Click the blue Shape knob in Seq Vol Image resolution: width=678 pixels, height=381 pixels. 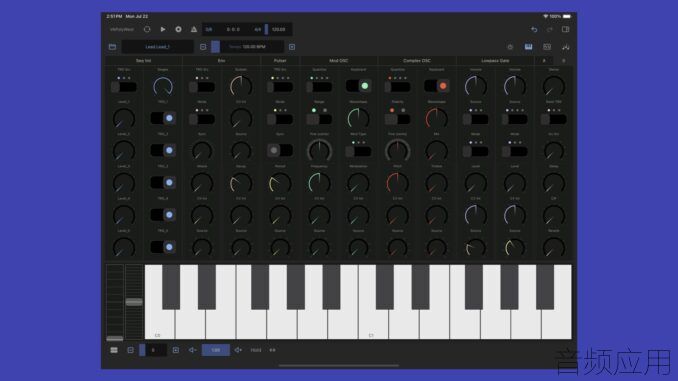(x=163, y=86)
